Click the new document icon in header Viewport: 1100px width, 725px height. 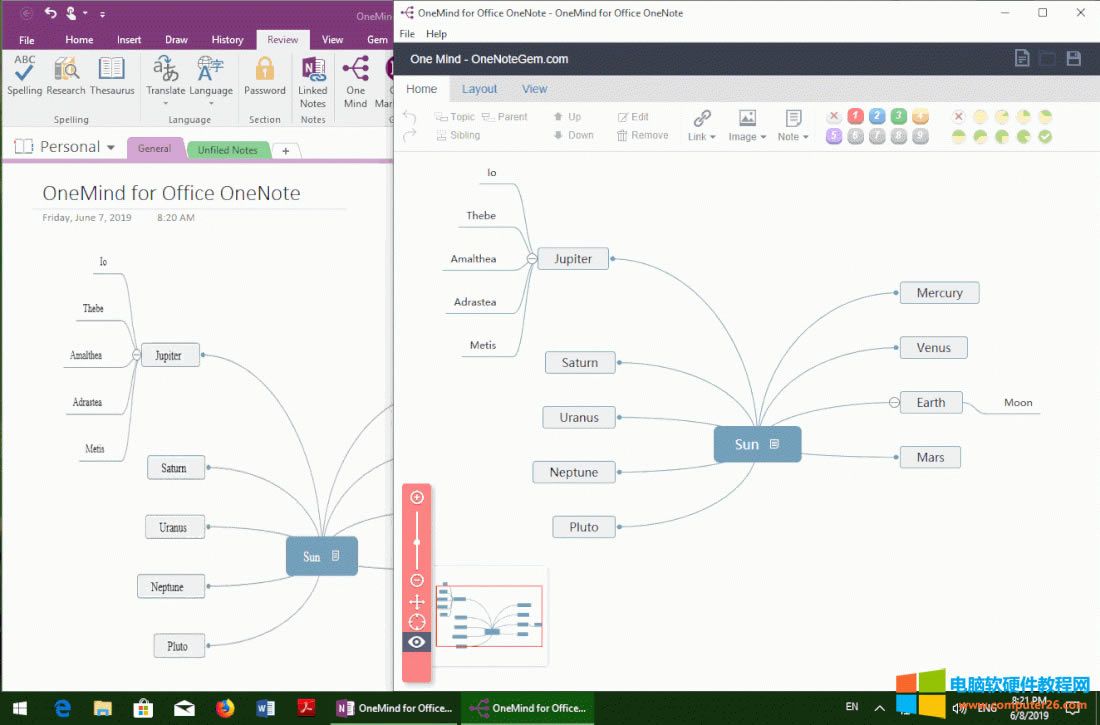pos(1022,59)
